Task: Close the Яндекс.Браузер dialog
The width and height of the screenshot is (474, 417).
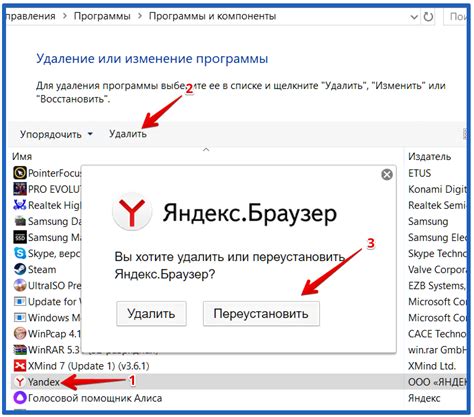Action: pyautogui.click(x=387, y=174)
